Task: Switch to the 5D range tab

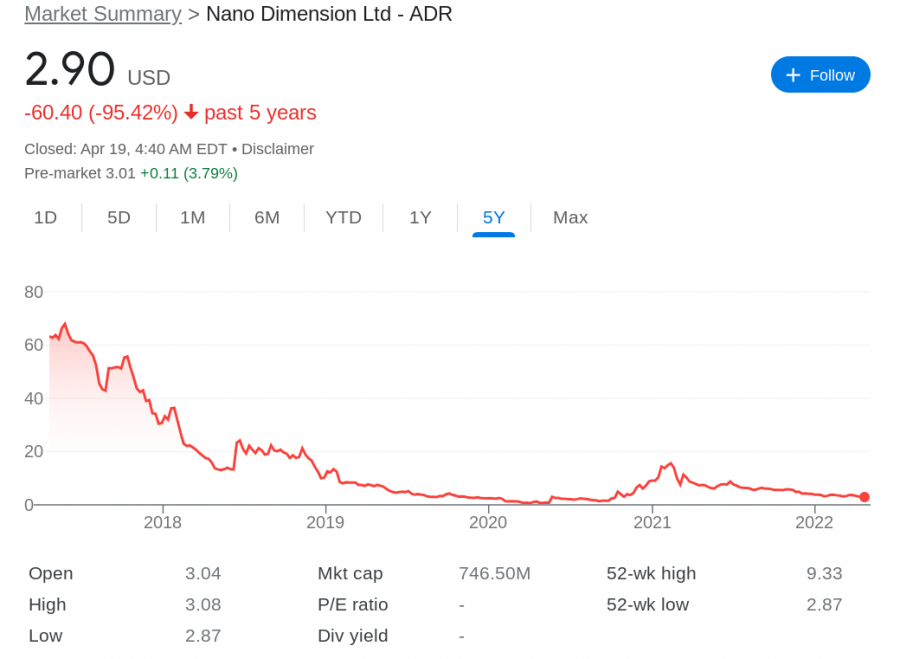Action: [x=119, y=218]
